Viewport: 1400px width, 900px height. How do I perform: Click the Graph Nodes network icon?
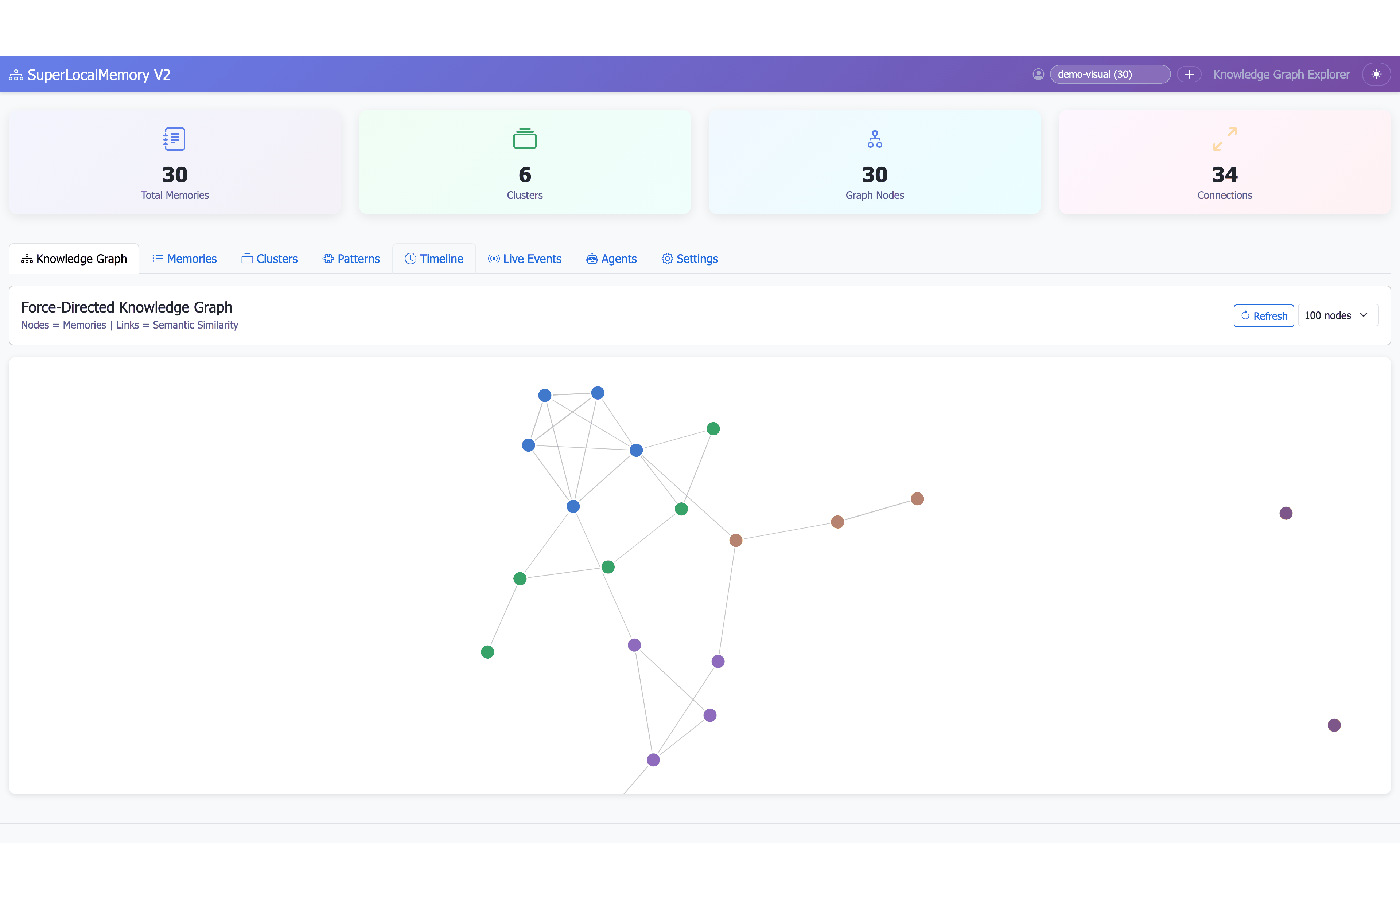point(874,138)
